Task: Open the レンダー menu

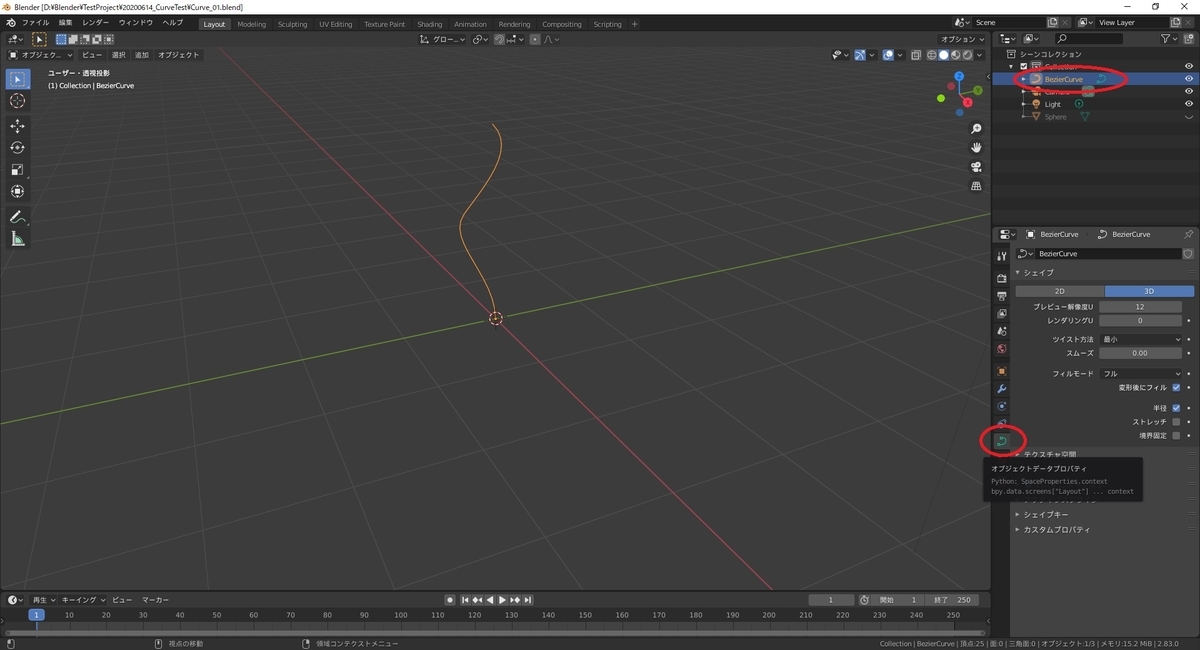Action: (x=96, y=22)
